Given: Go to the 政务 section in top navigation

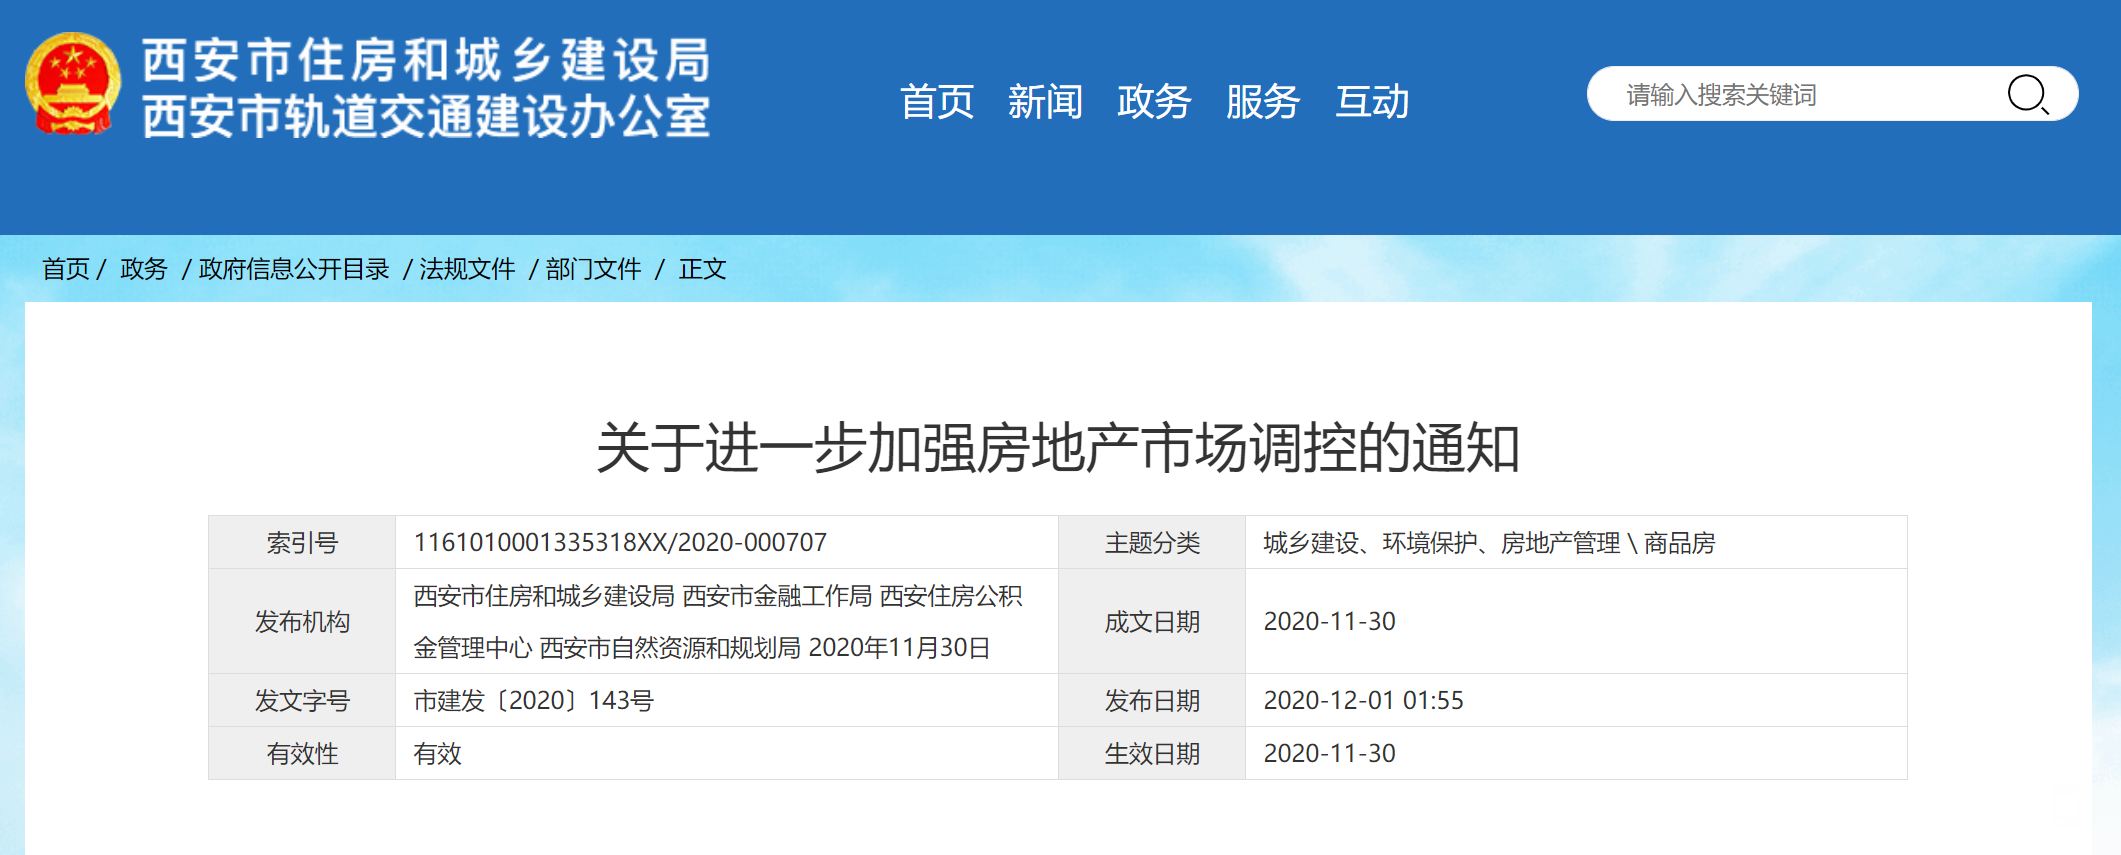Looking at the screenshot, I should [1154, 102].
